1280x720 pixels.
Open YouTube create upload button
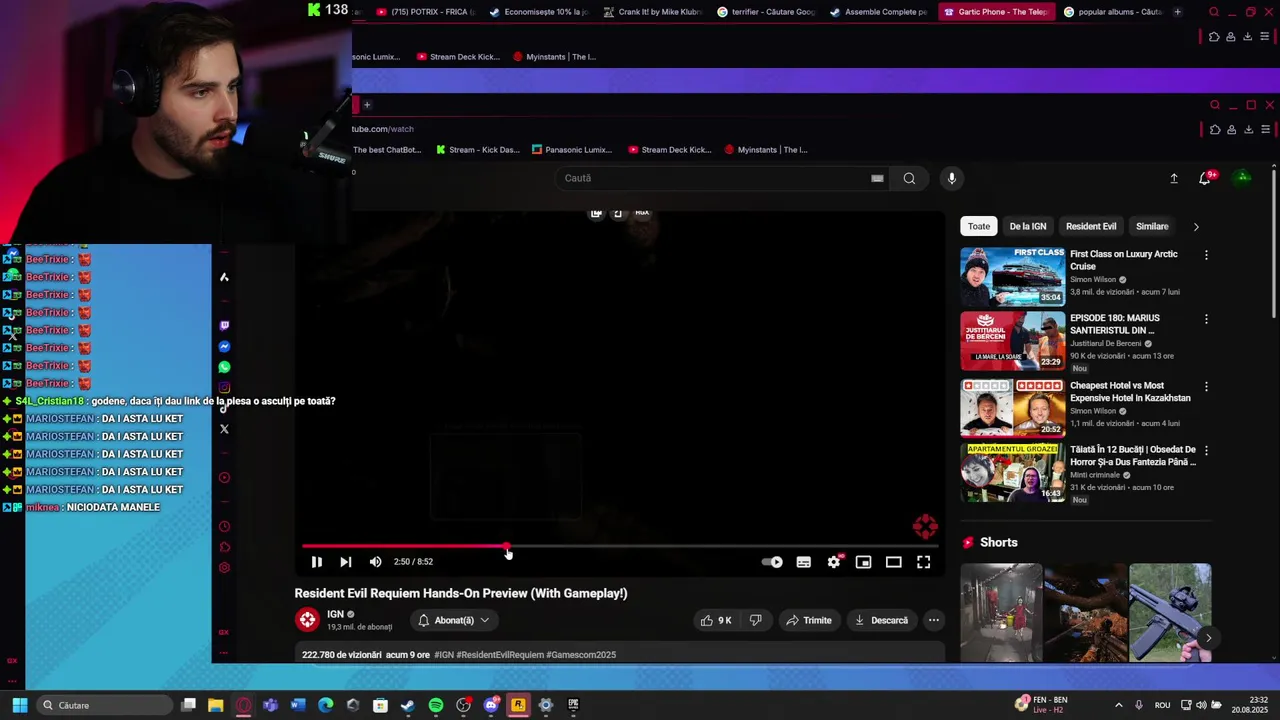click(1174, 178)
